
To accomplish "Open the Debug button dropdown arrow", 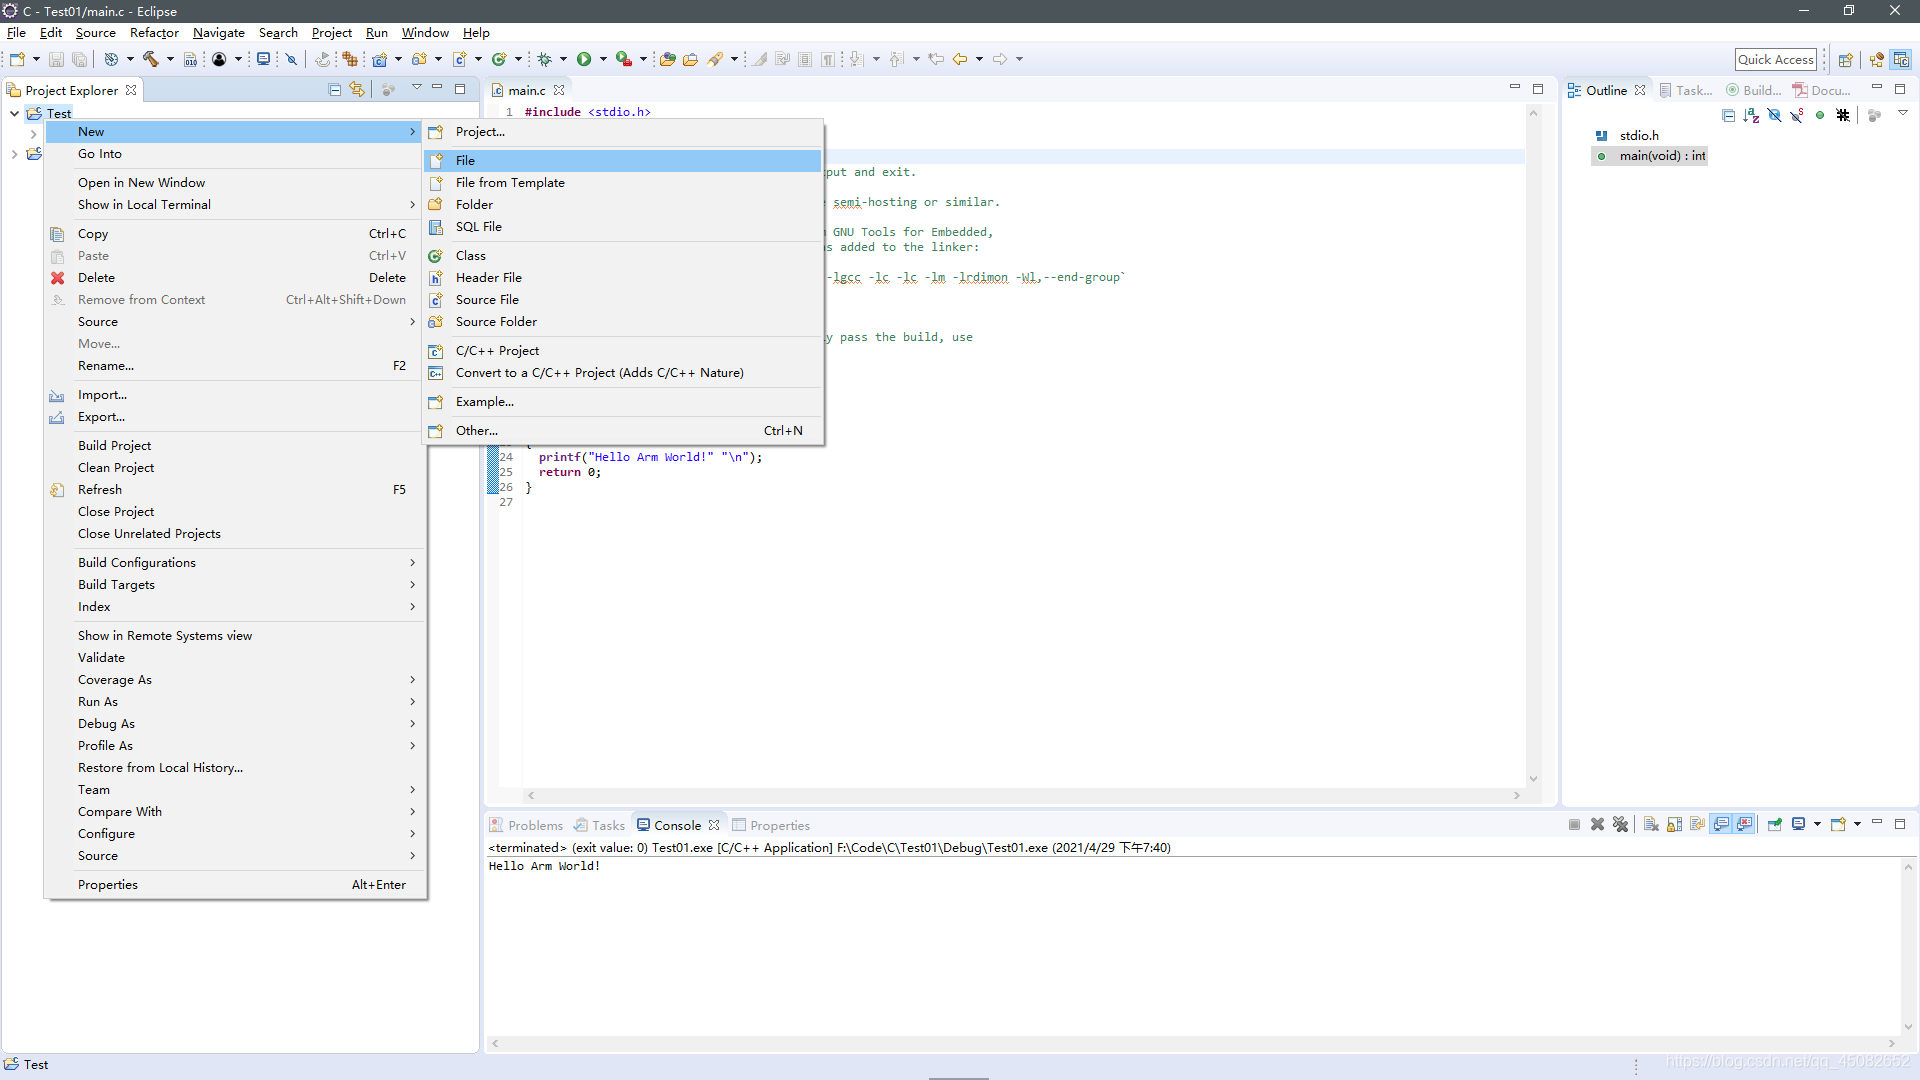I will click(563, 59).
